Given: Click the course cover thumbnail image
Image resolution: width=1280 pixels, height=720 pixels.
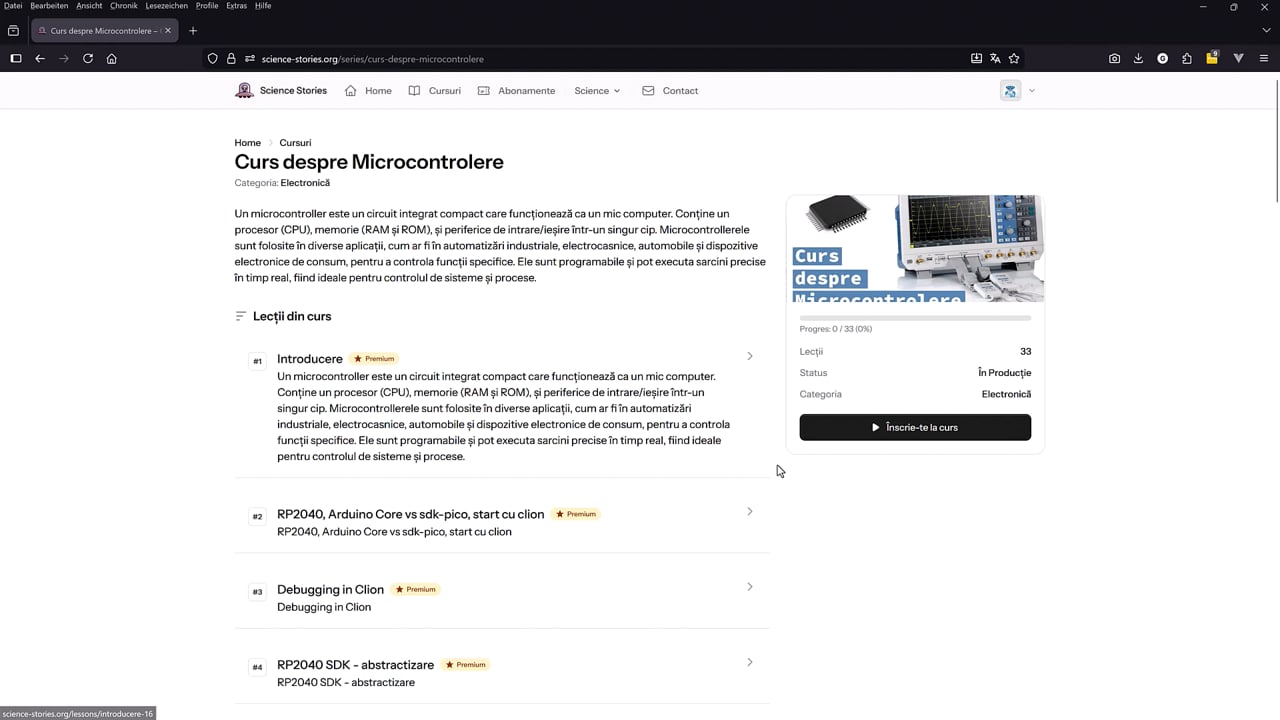Looking at the screenshot, I should pyautogui.click(x=915, y=248).
